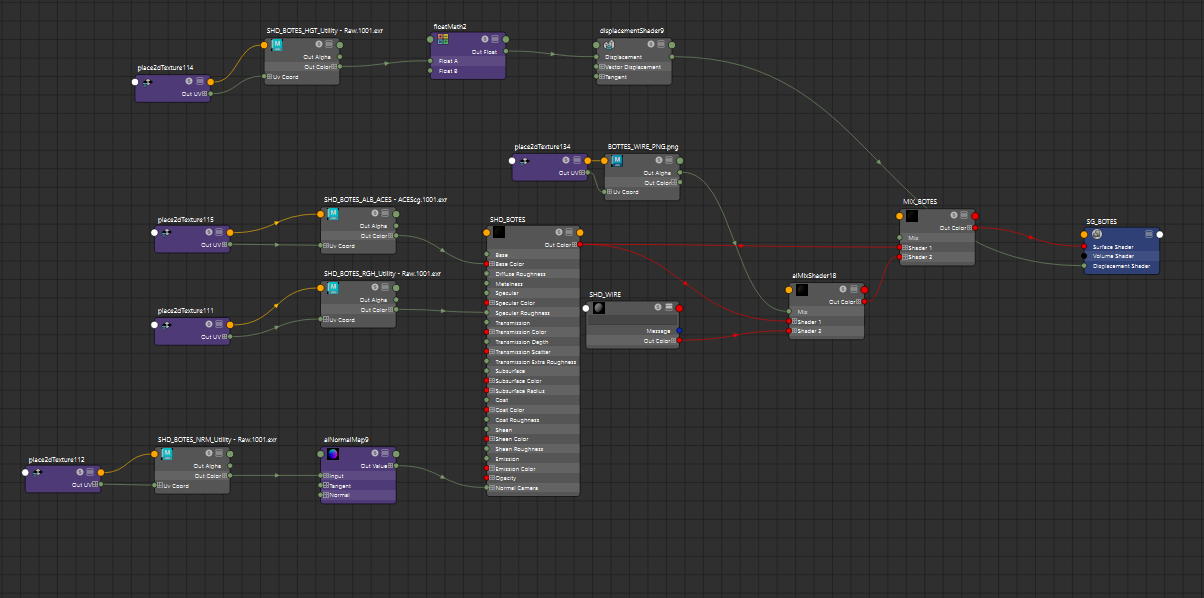Viewport: 1204px width, 598px height.
Task: Expand Out UV on place2dTexture114
Action: (204, 94)
